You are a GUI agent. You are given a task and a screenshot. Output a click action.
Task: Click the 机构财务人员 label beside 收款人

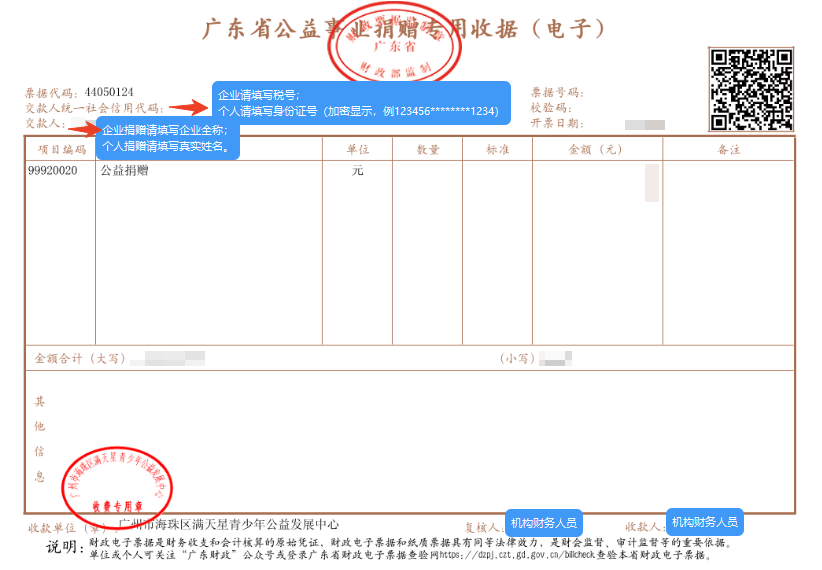click(704, 522)
